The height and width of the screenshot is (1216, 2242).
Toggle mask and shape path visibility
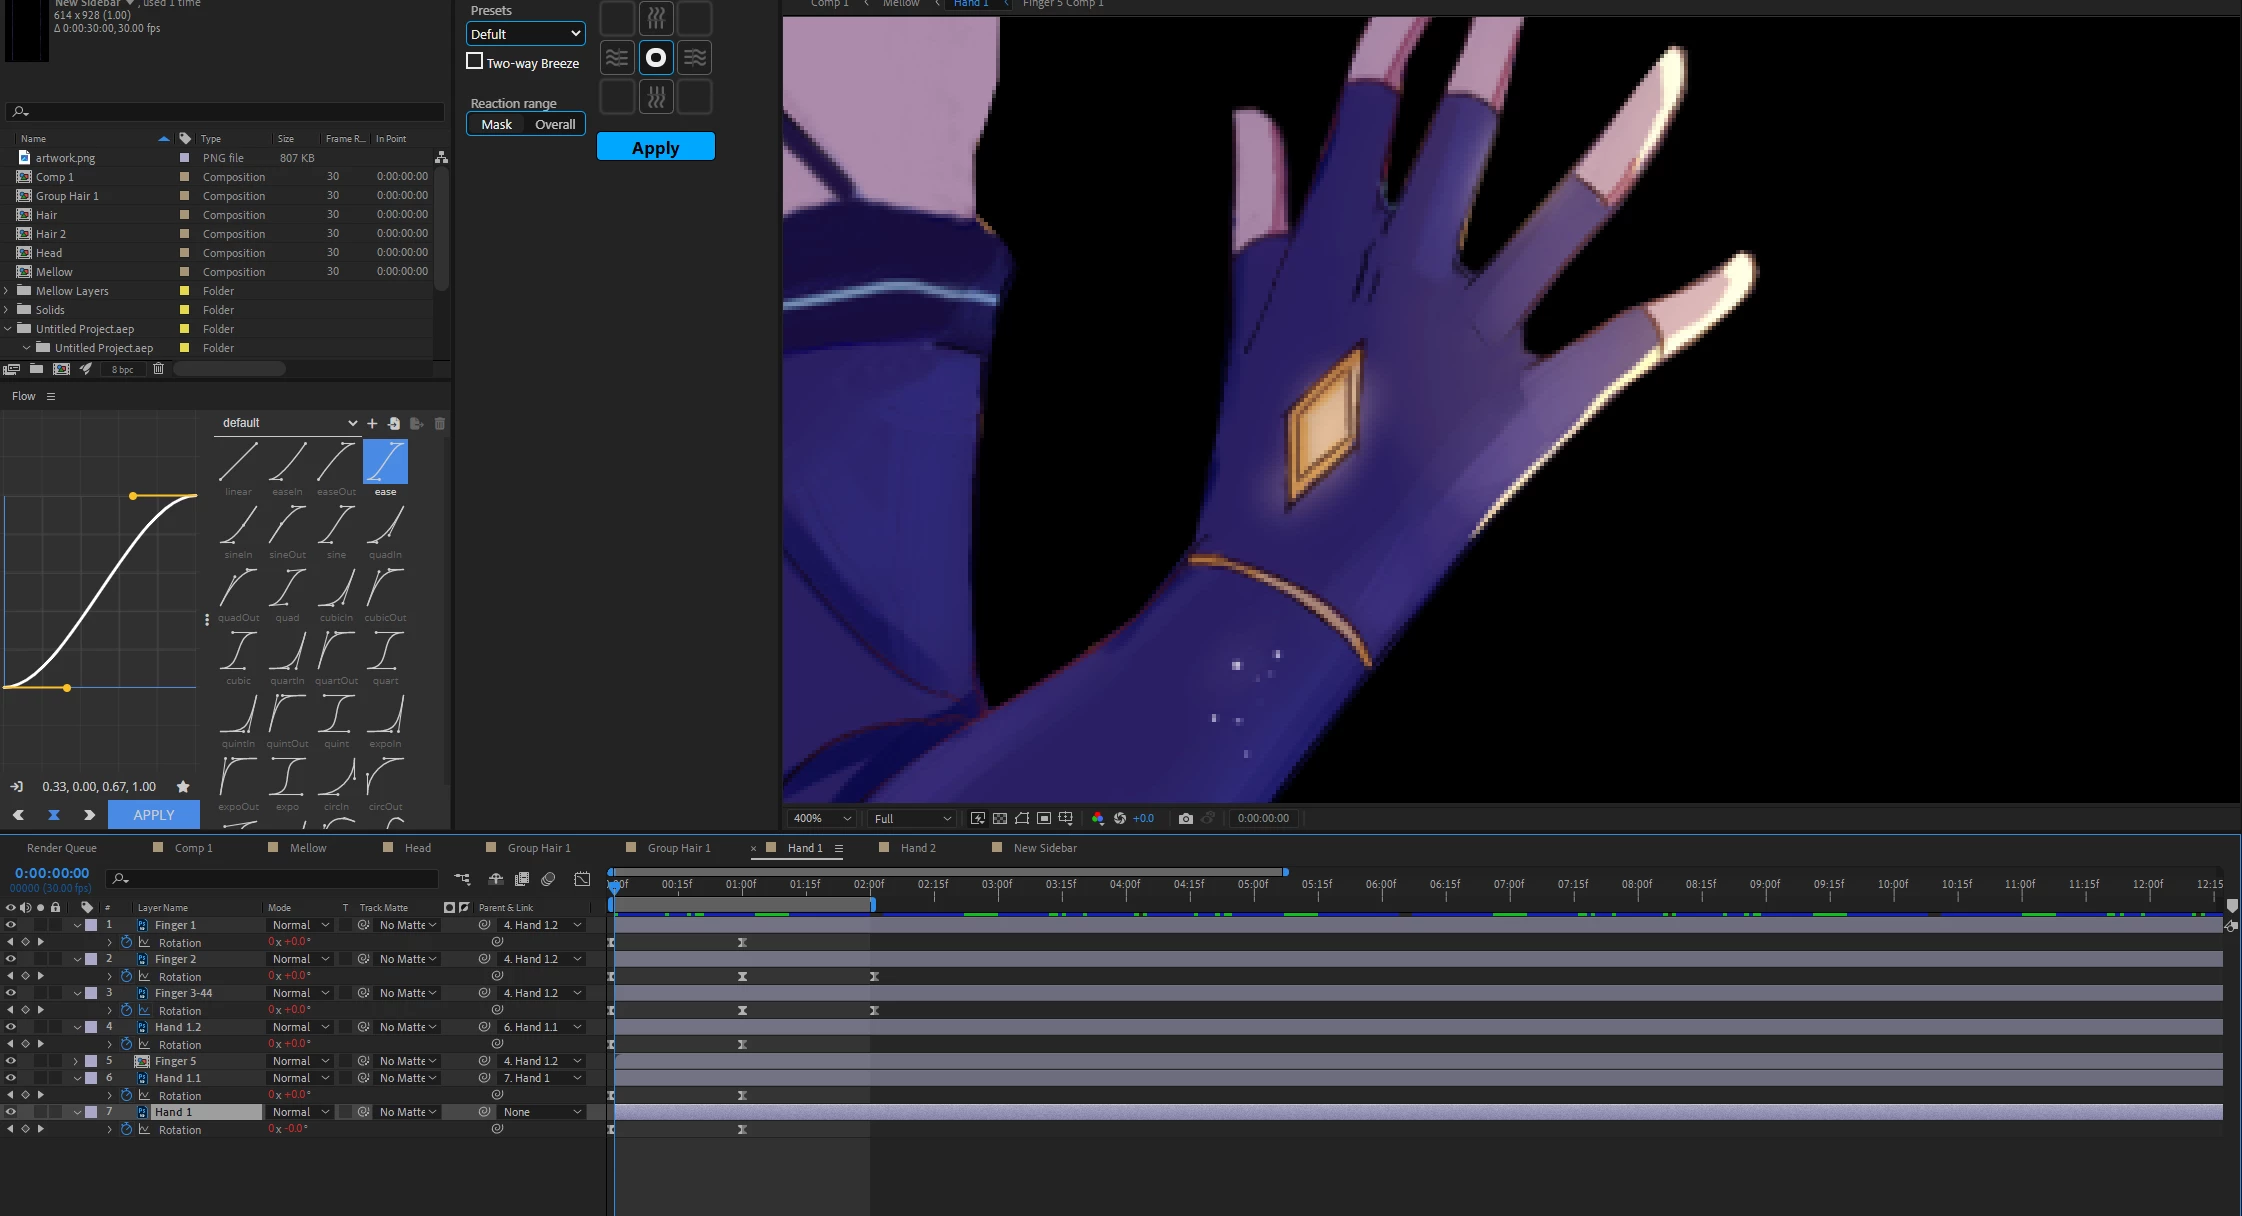(x=1021, y=818)
